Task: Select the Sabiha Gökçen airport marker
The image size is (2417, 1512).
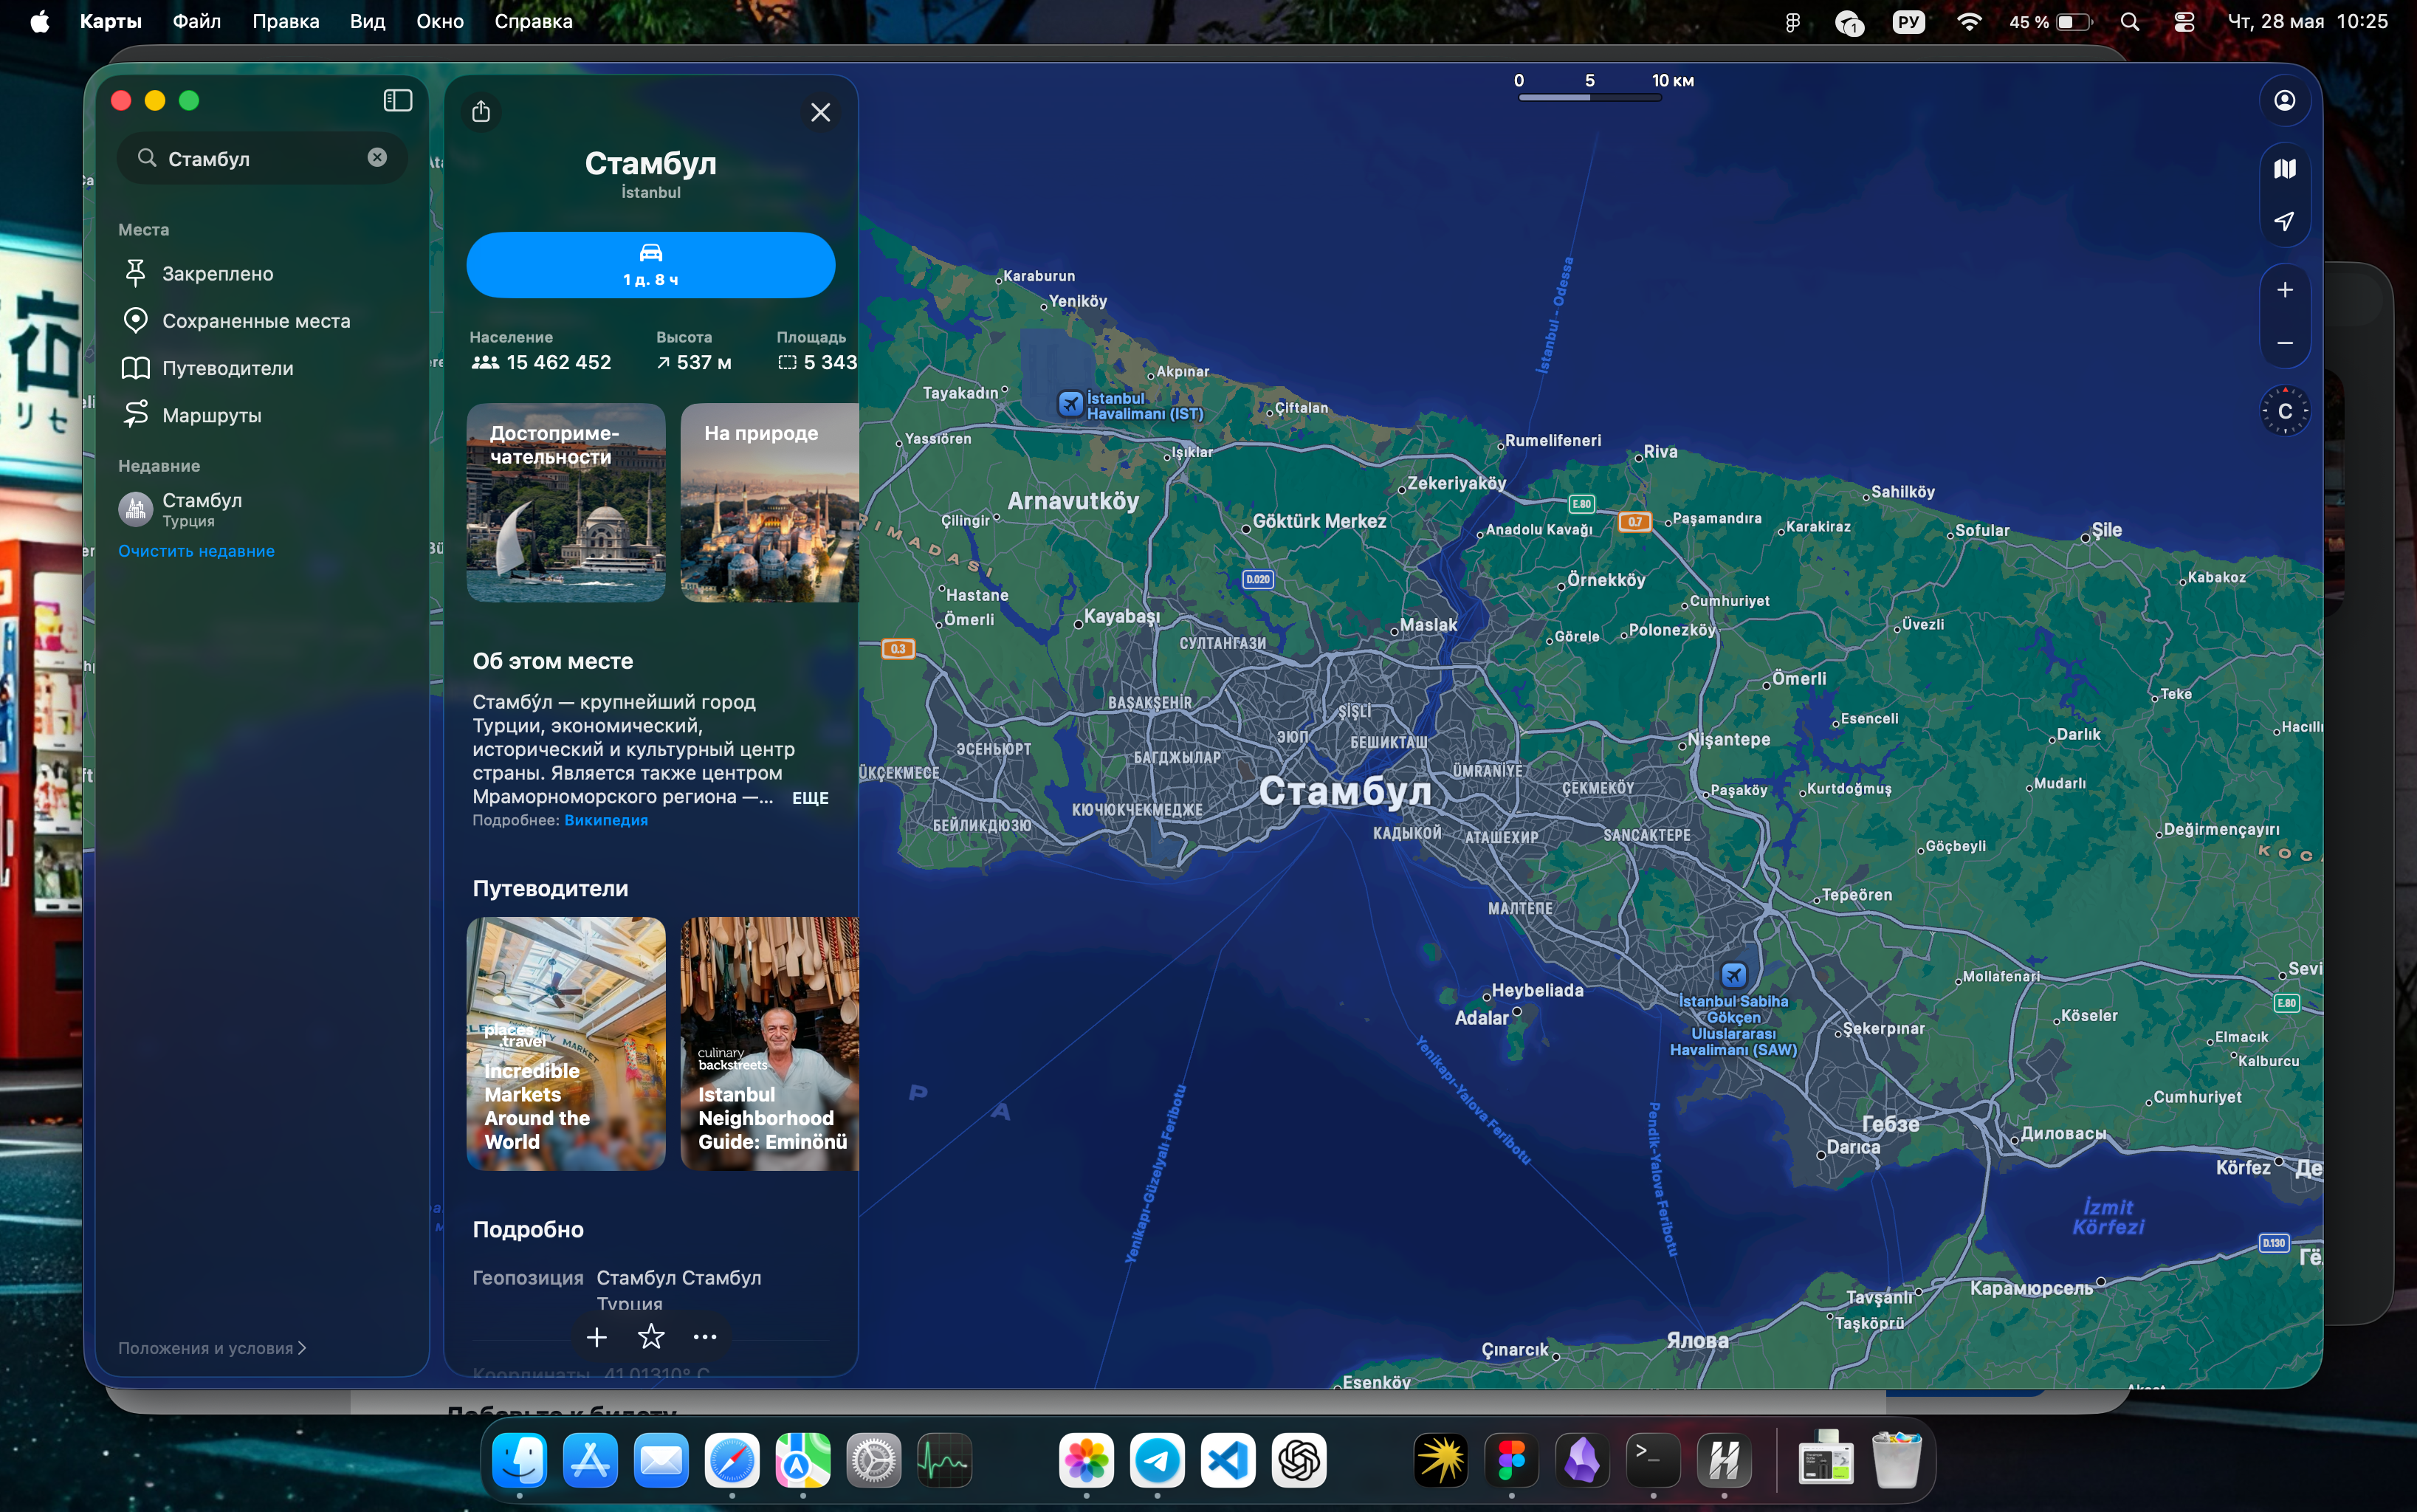Action: click(x=1733, y=974)
